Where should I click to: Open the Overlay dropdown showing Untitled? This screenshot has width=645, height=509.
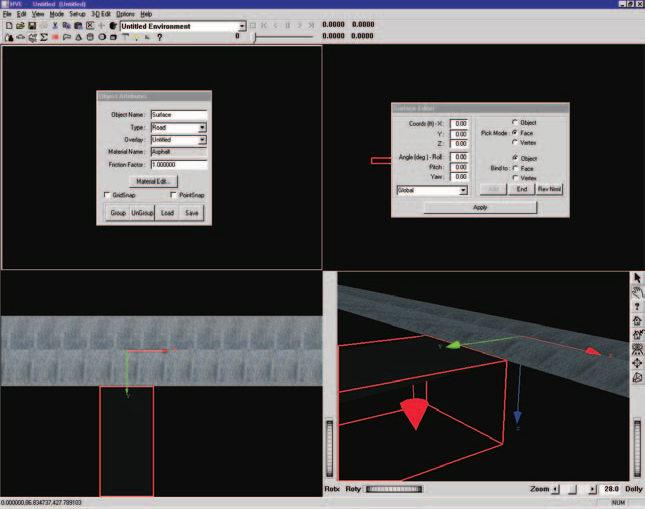point(202,140)
